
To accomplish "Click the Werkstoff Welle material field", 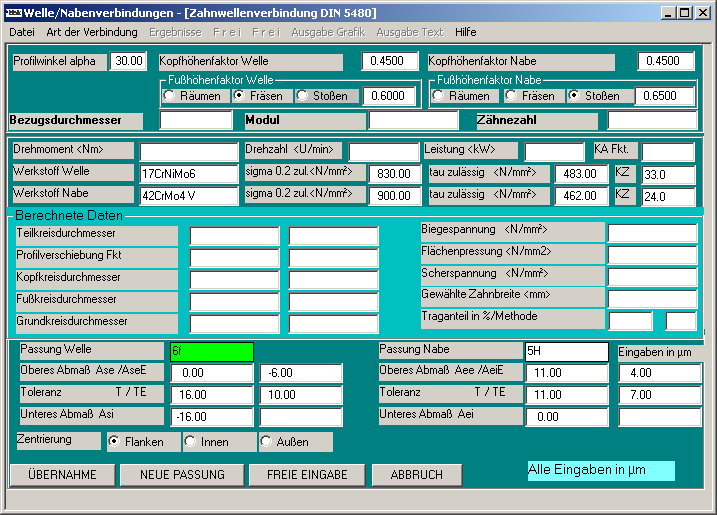I will point(188,173).
